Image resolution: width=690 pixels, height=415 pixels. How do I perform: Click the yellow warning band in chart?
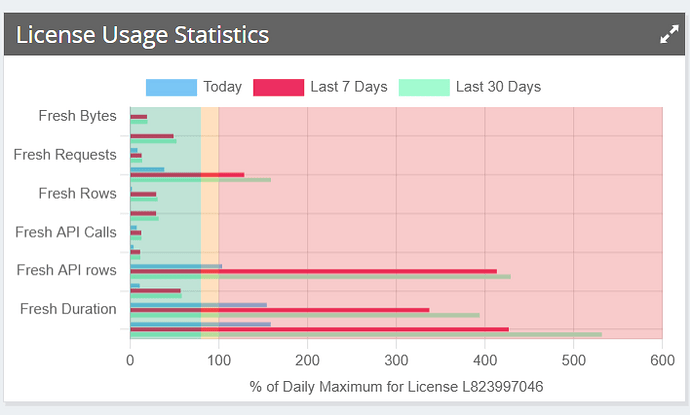(210, 200)
